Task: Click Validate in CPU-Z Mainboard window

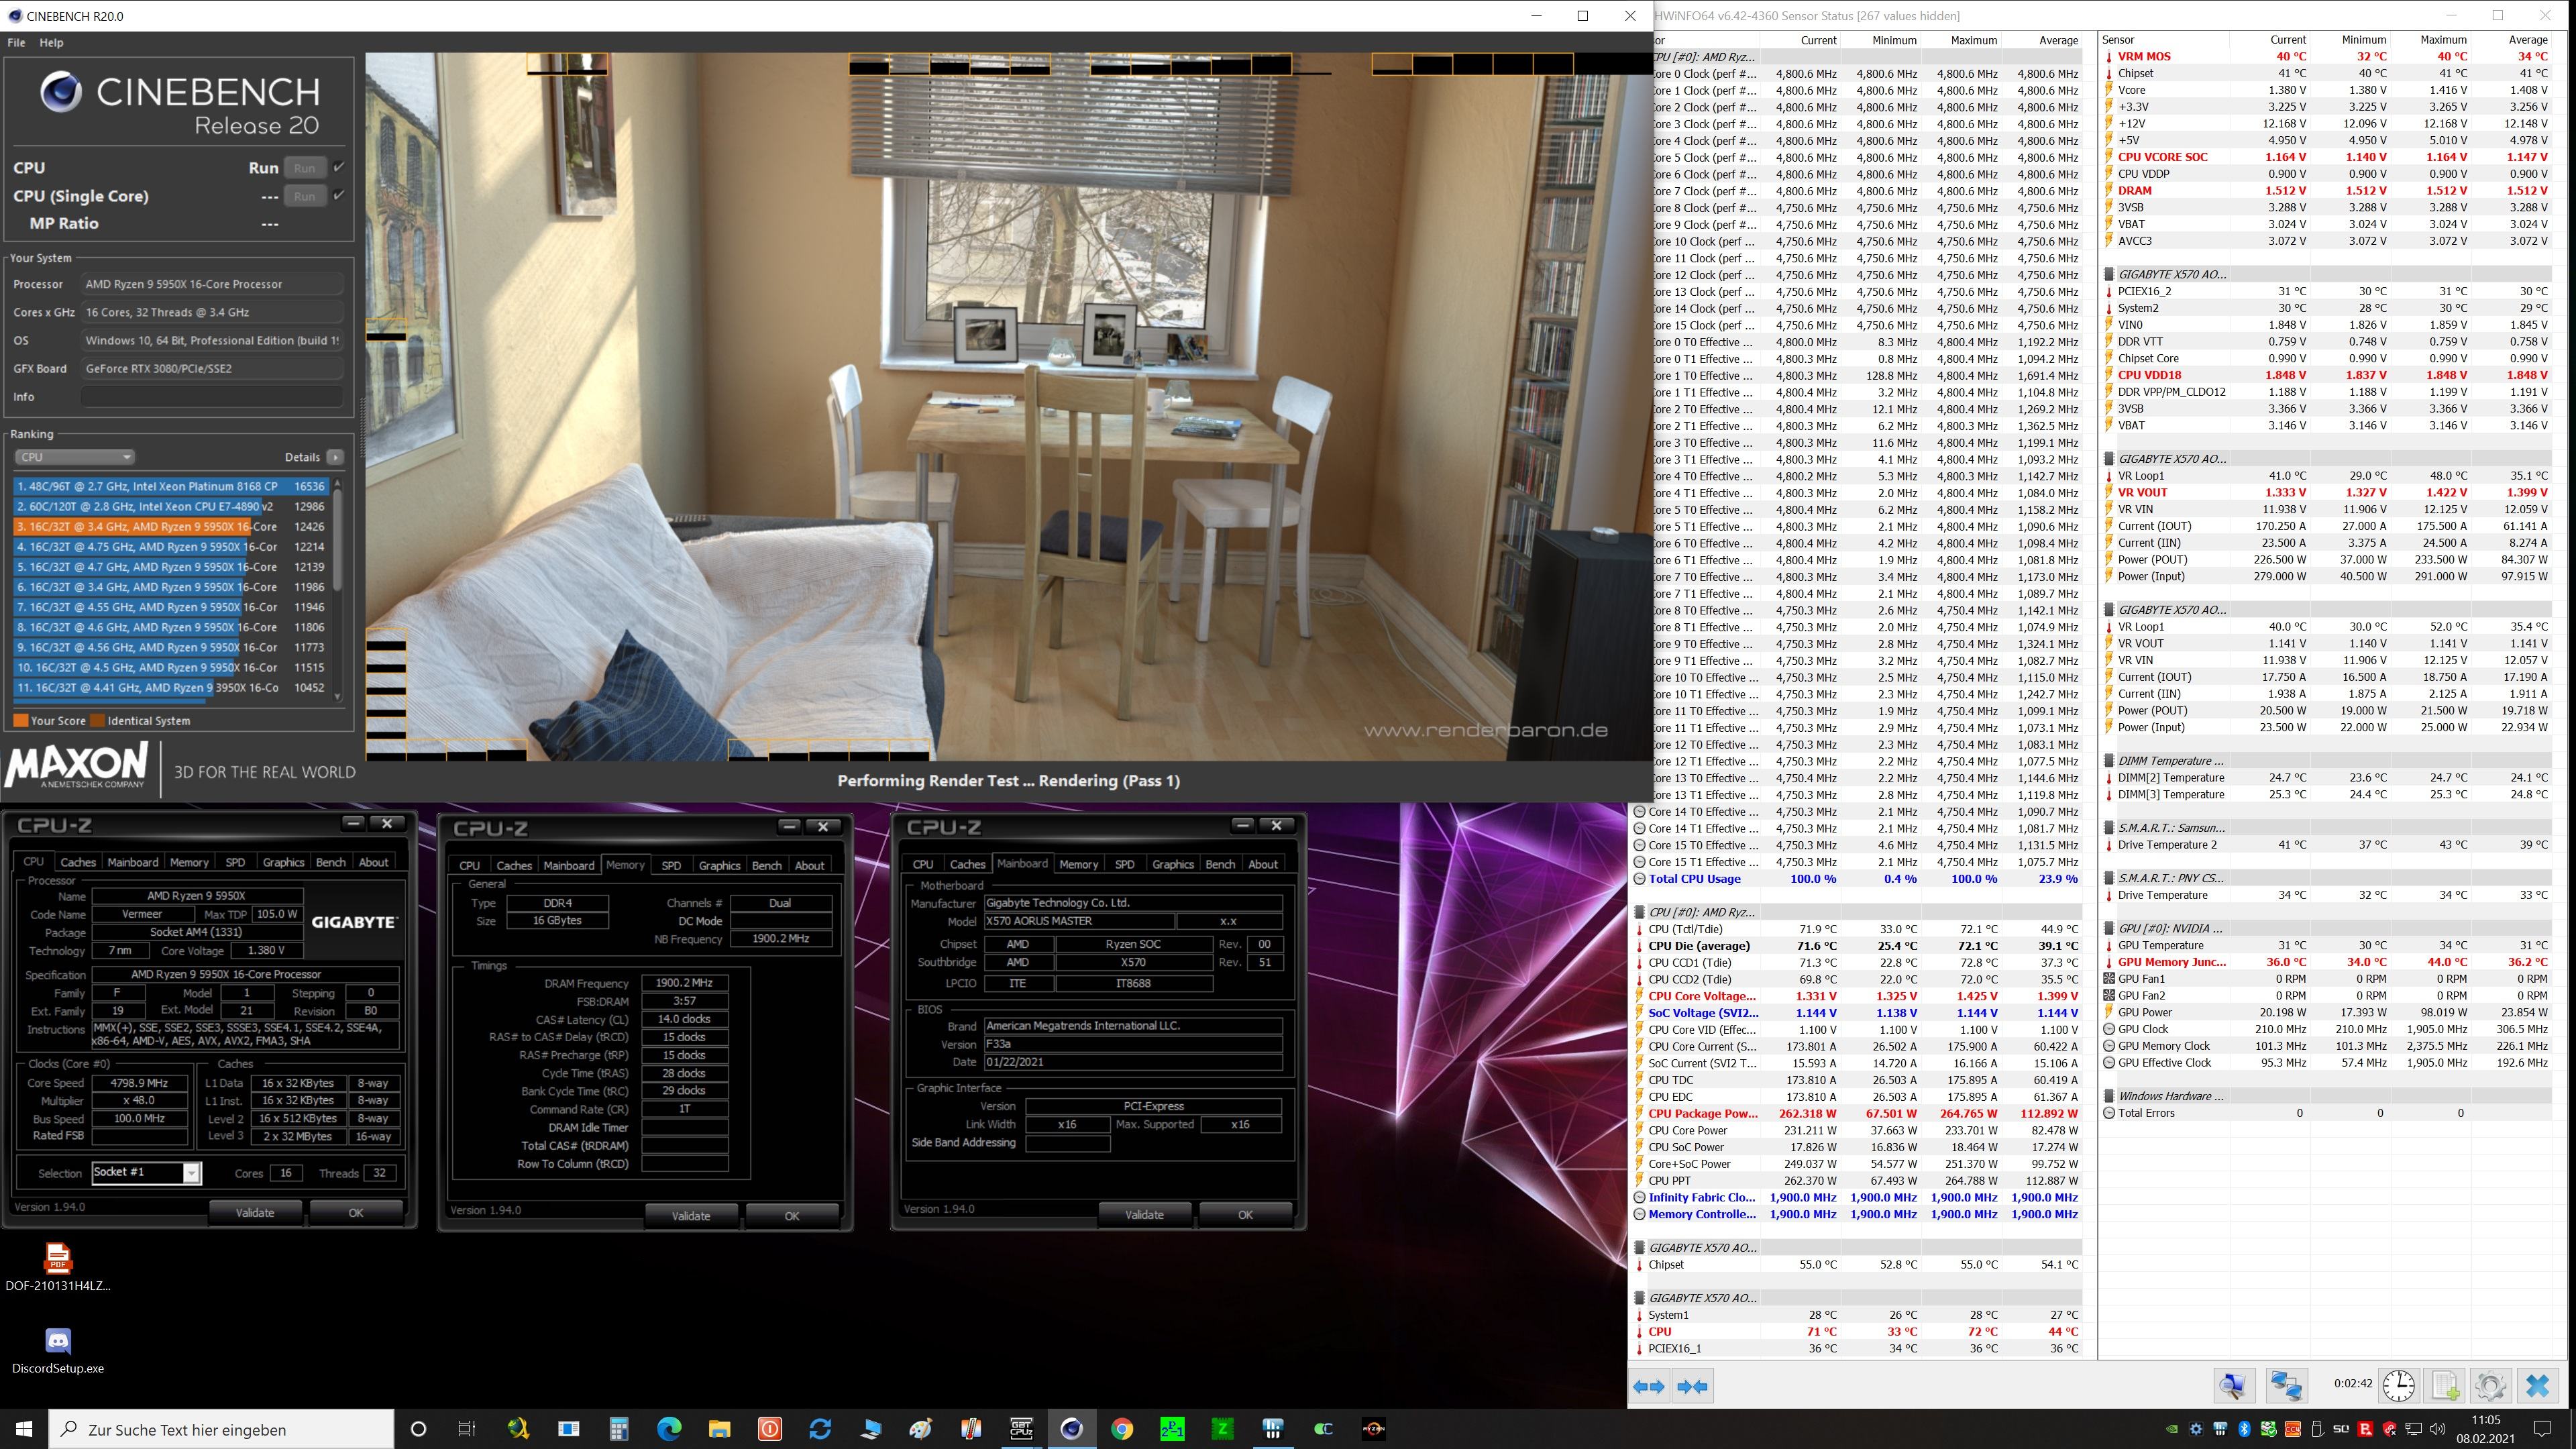Action: coord(1144,1215)
